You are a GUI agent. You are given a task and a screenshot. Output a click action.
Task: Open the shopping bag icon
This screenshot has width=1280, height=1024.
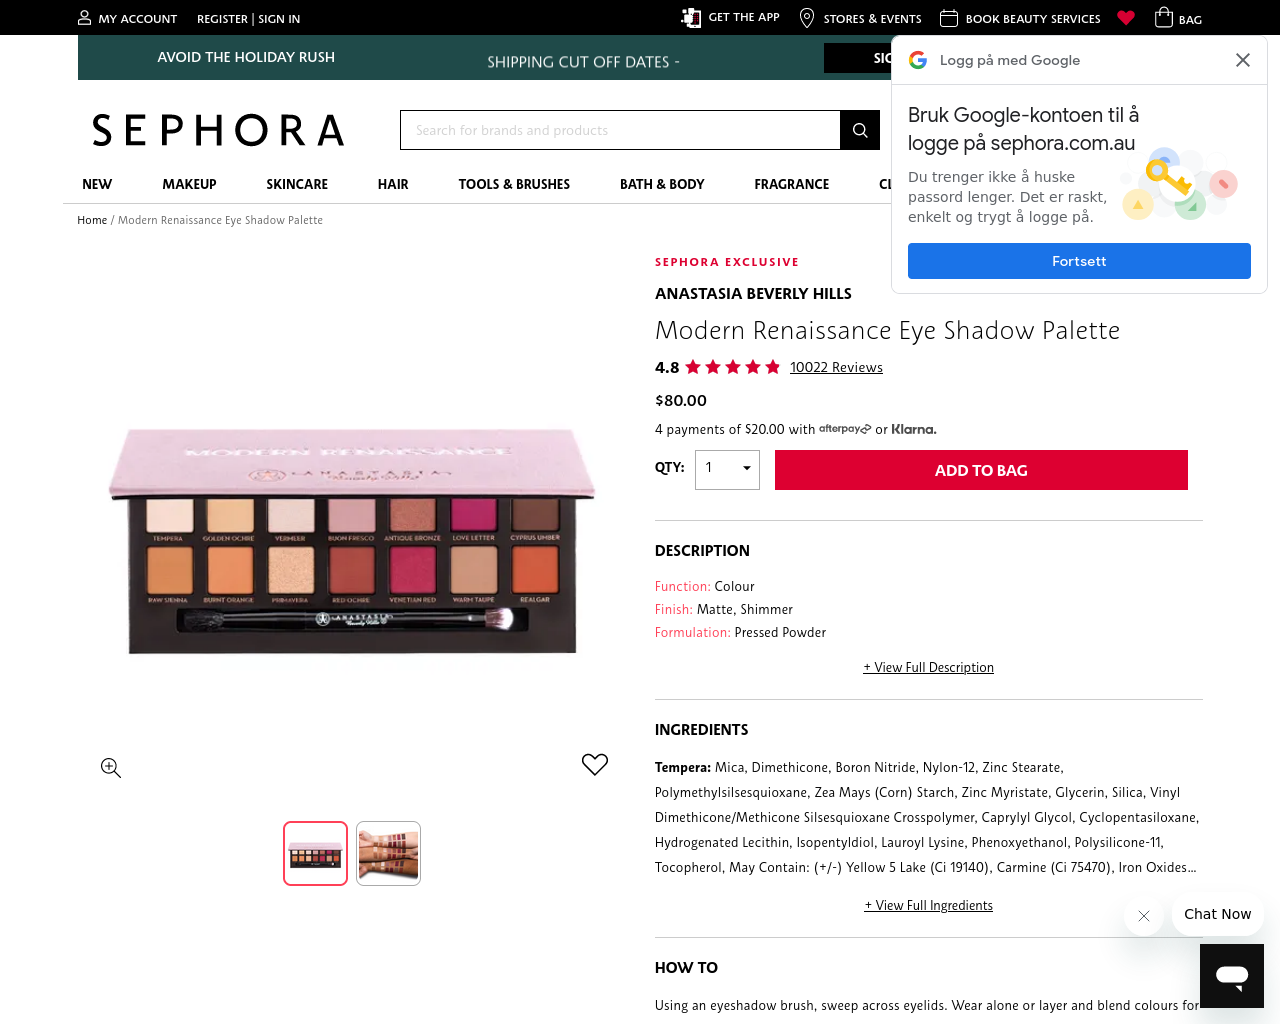coord(1164,17)
